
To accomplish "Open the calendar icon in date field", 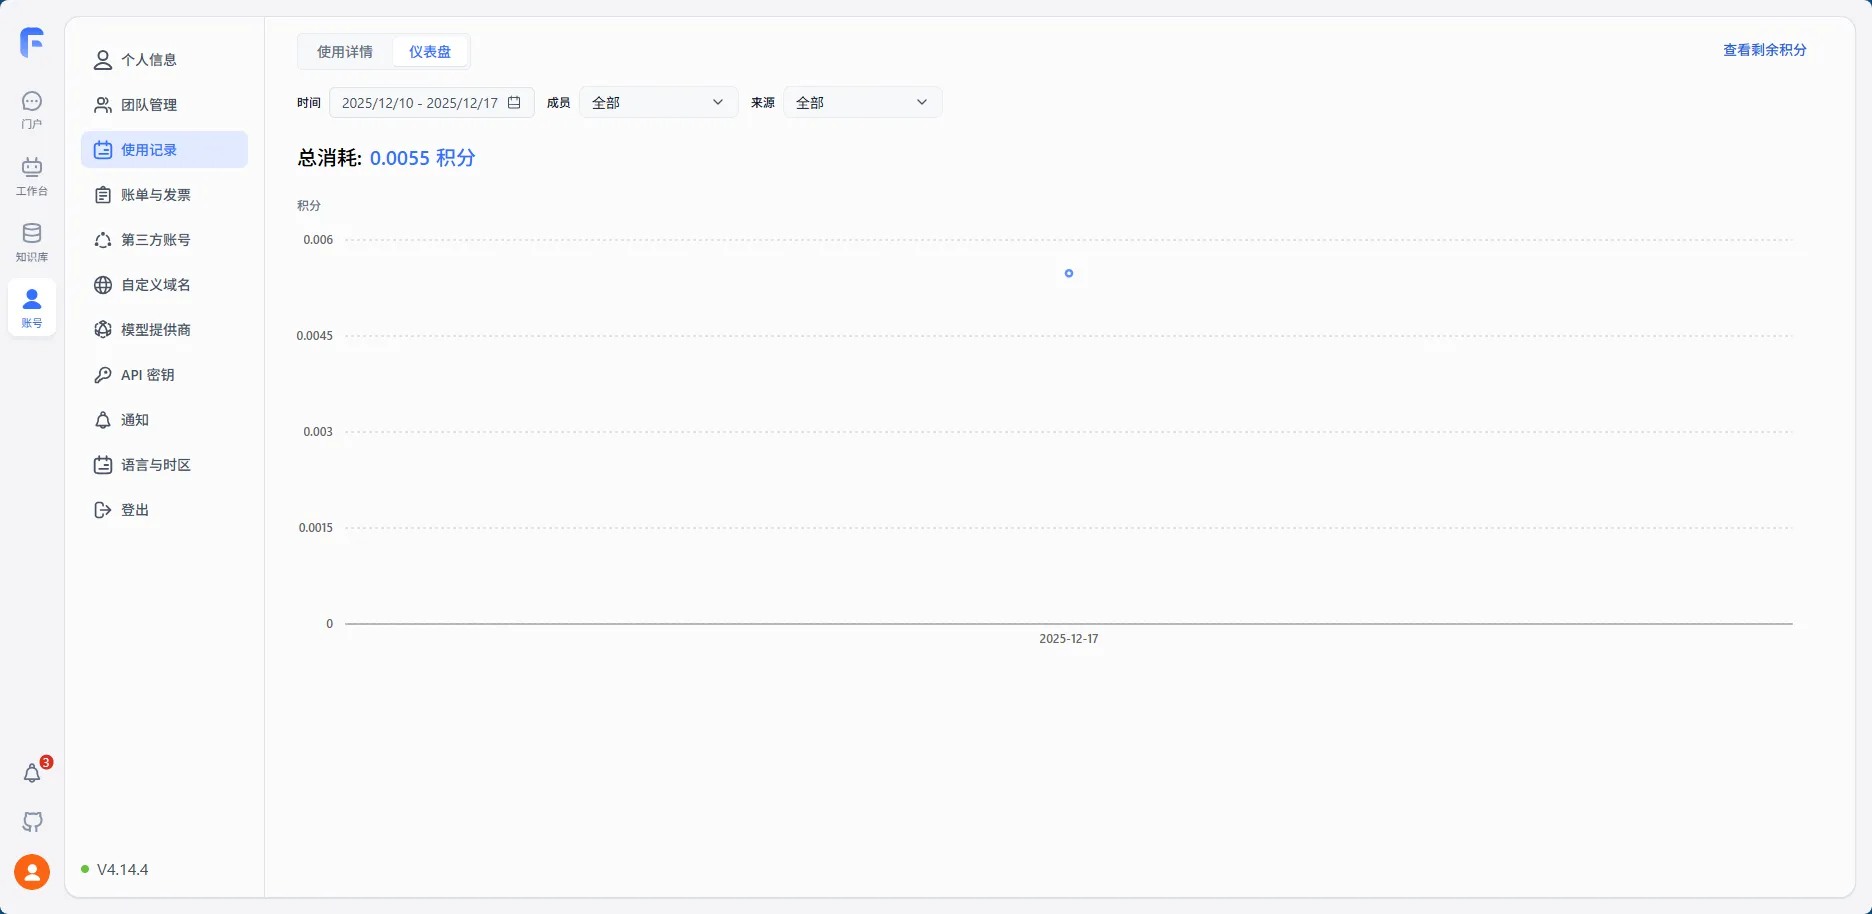I will coord(514,102).
